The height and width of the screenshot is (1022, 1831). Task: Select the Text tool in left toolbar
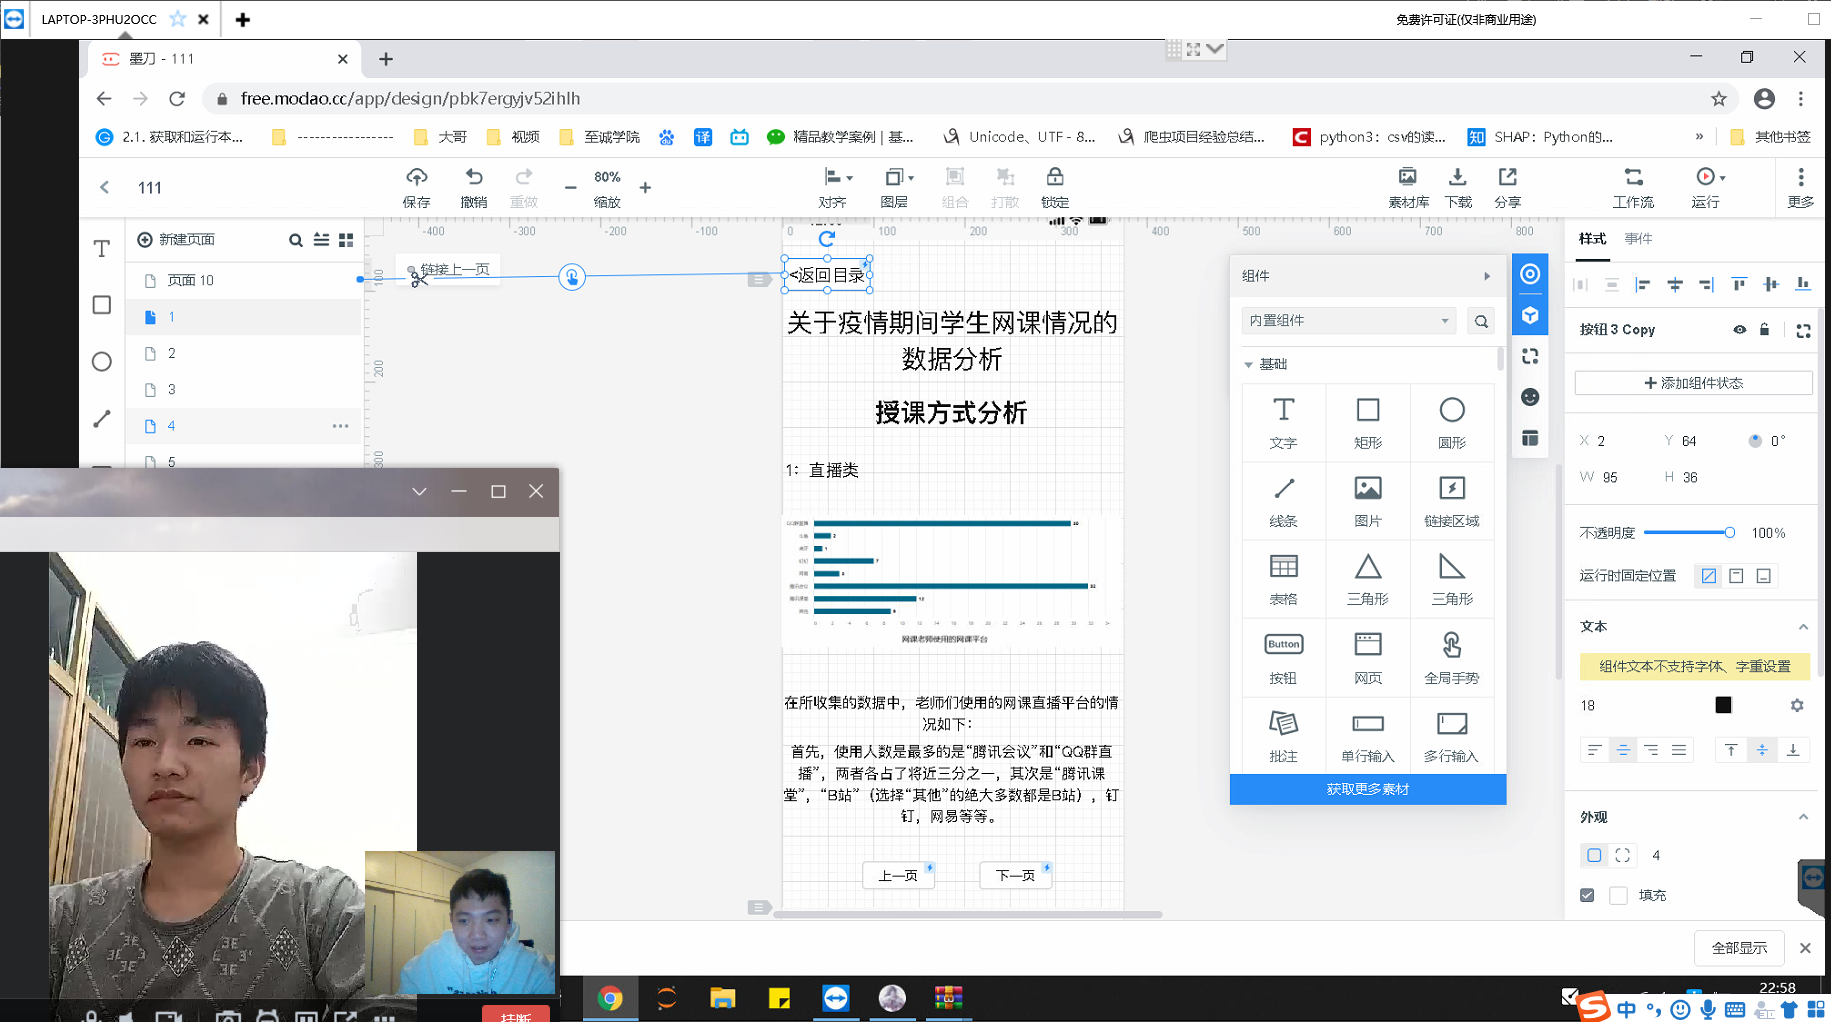[102, 248]
